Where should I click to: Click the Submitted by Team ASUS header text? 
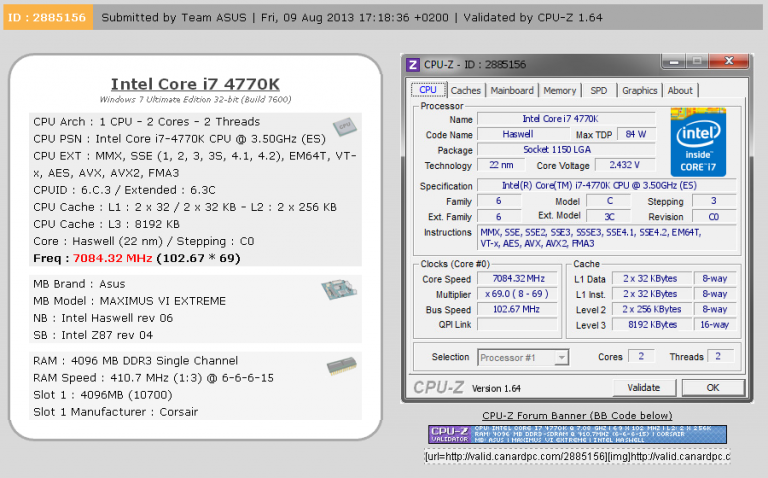[174, 18]
